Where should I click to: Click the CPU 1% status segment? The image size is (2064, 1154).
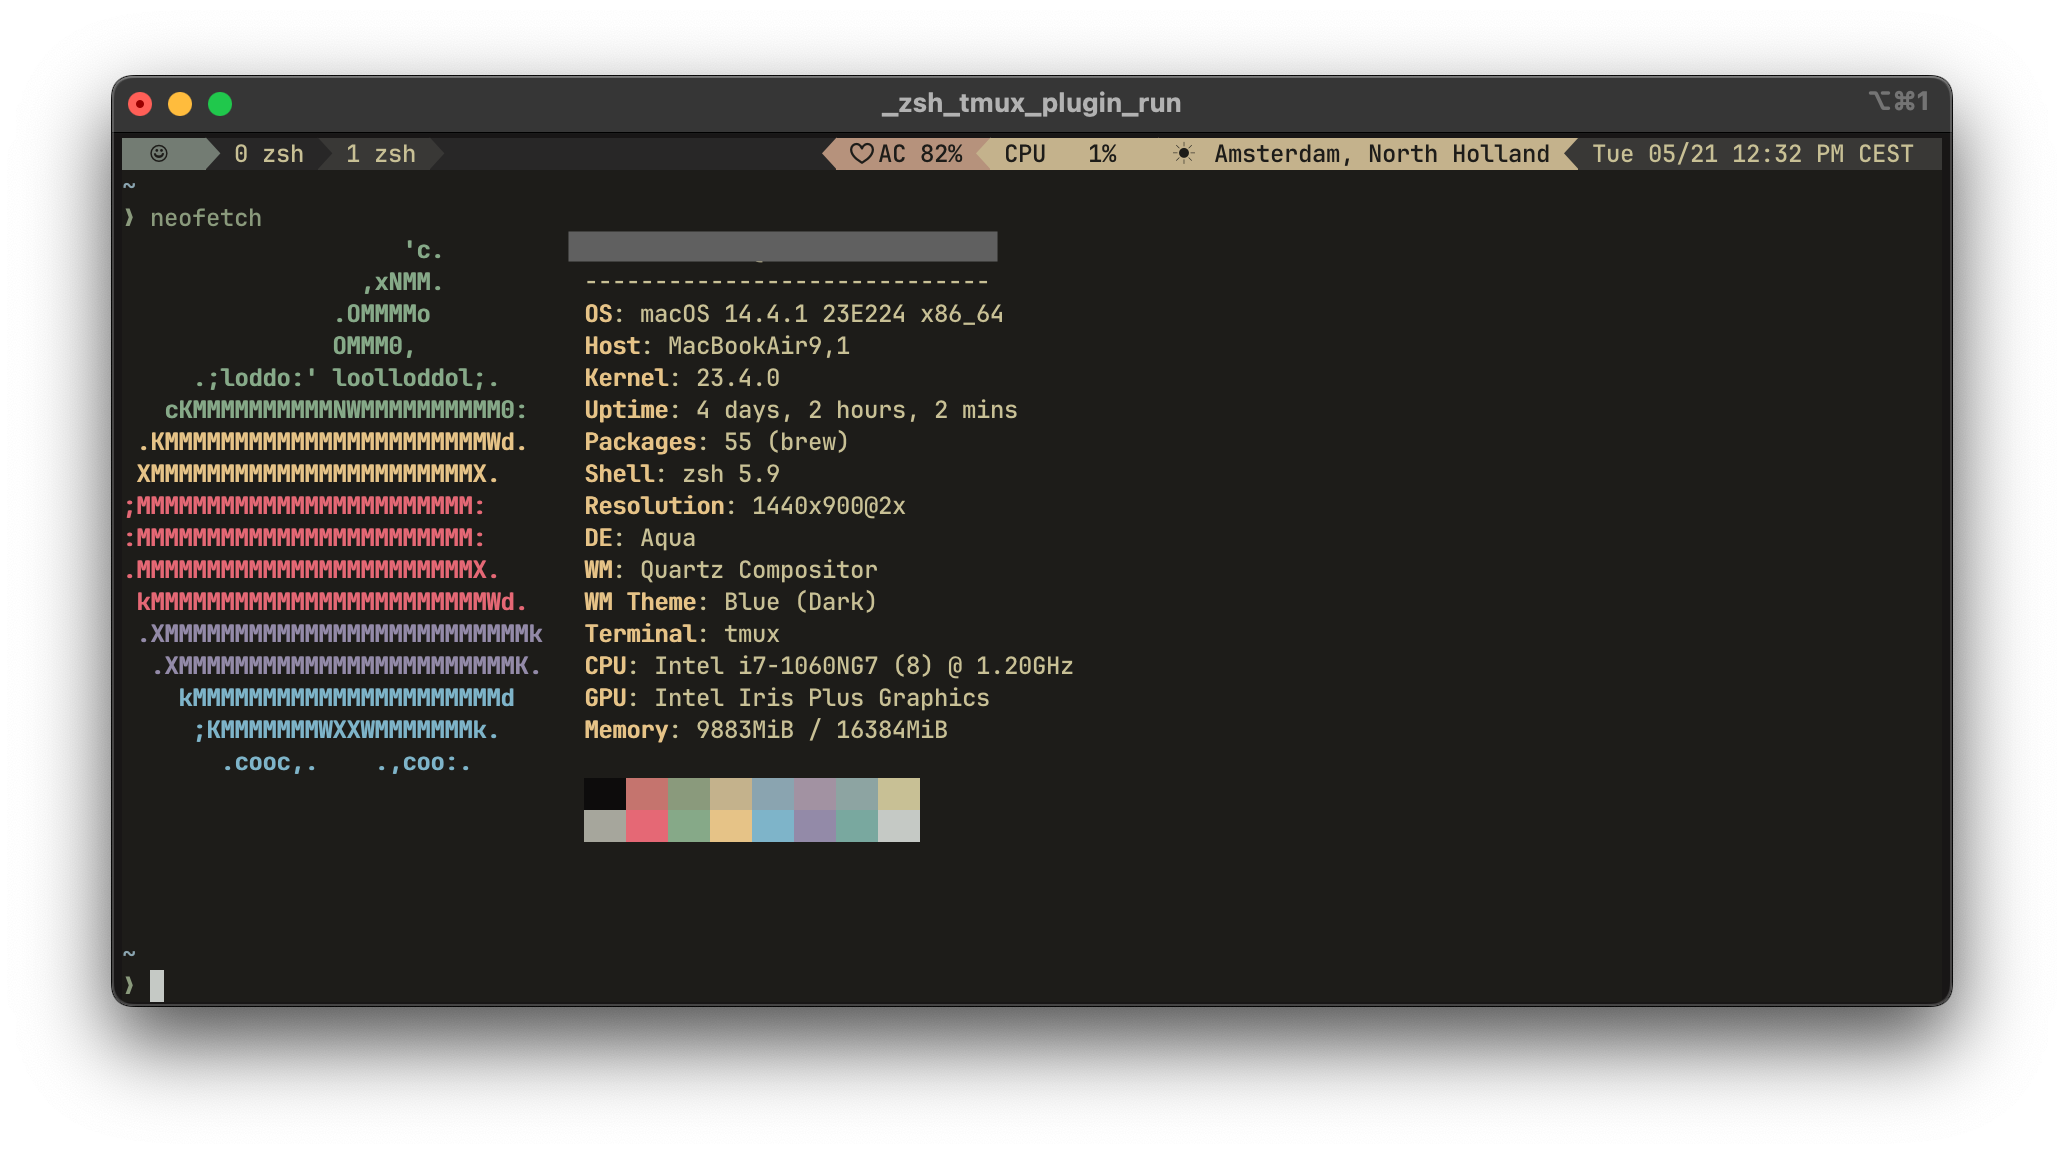click(x=1060, y=154)
